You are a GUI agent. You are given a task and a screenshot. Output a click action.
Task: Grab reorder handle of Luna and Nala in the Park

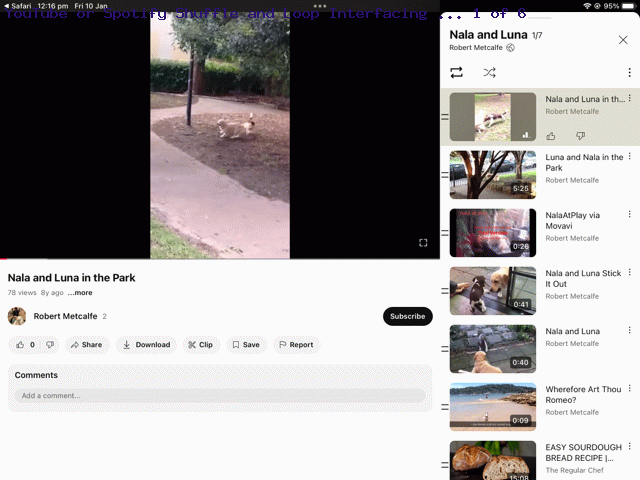click(445, 175)
